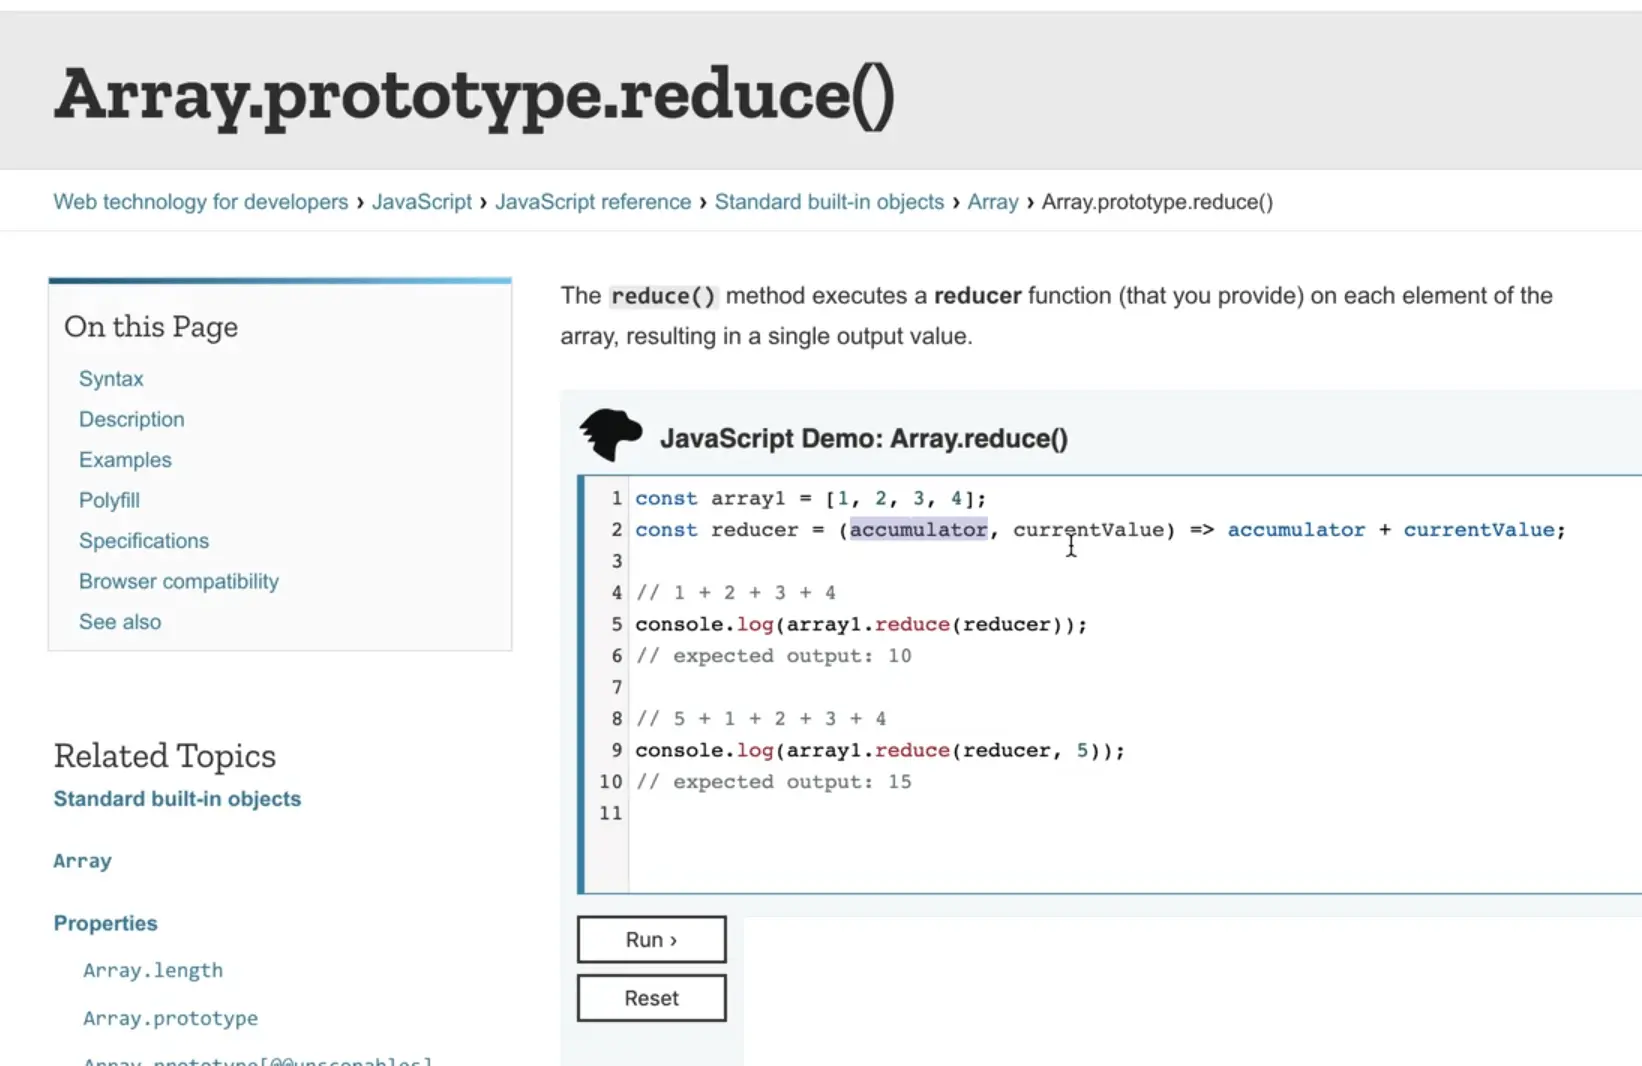Select Array in Related Topics
Image resolution: width=1642 pixels, height=1066 pixels.
click(x=82, y=861)
